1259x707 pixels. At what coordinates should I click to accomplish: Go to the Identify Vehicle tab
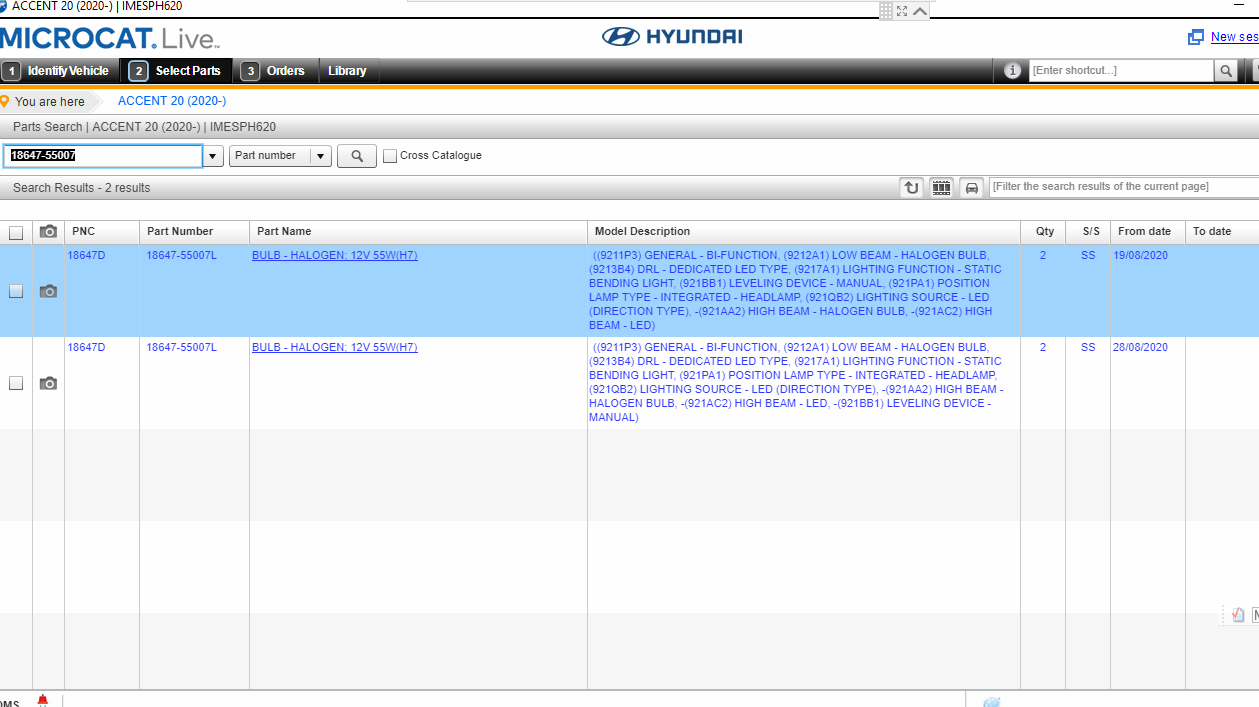click(59, 71)
